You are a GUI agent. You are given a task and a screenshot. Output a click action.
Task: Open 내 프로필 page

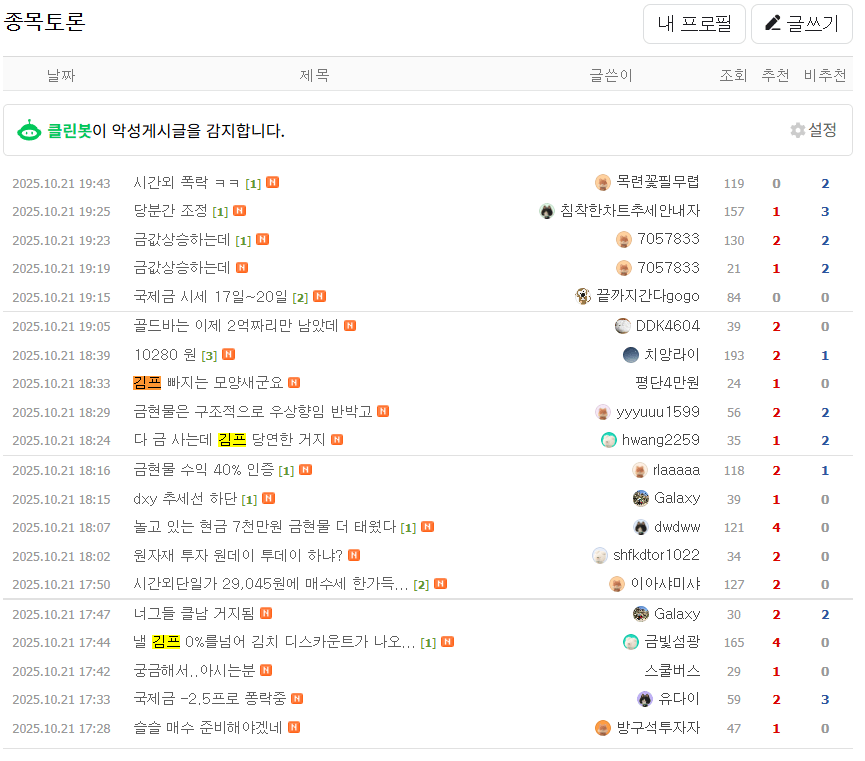(x=694, y=24)
